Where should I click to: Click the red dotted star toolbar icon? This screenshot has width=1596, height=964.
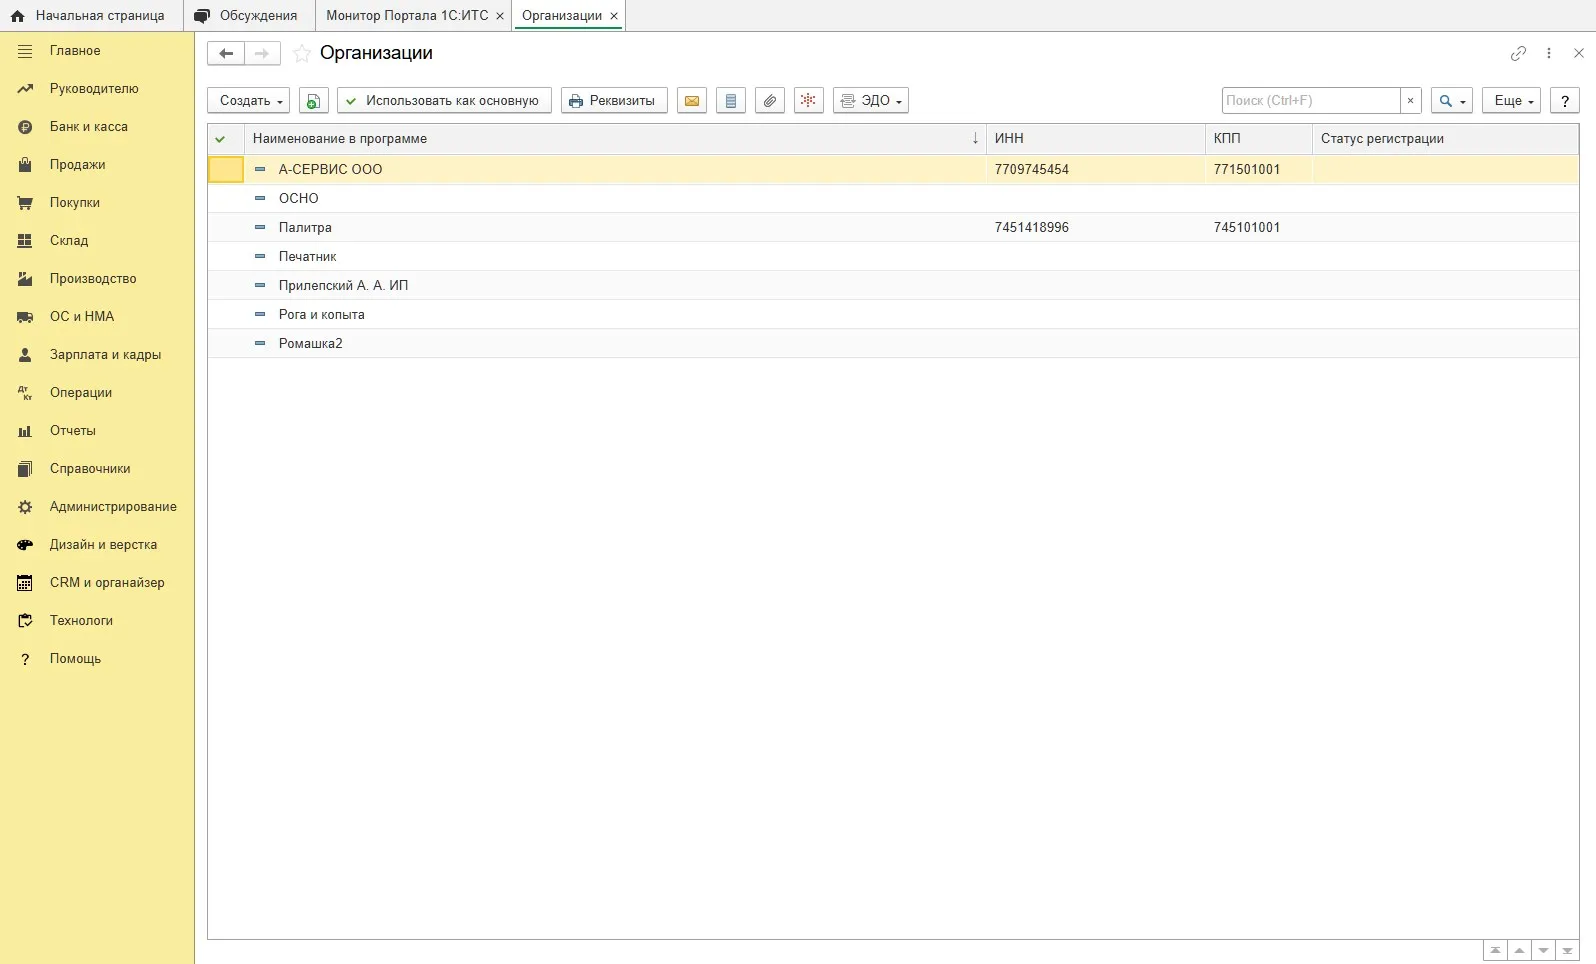[808, 101]
